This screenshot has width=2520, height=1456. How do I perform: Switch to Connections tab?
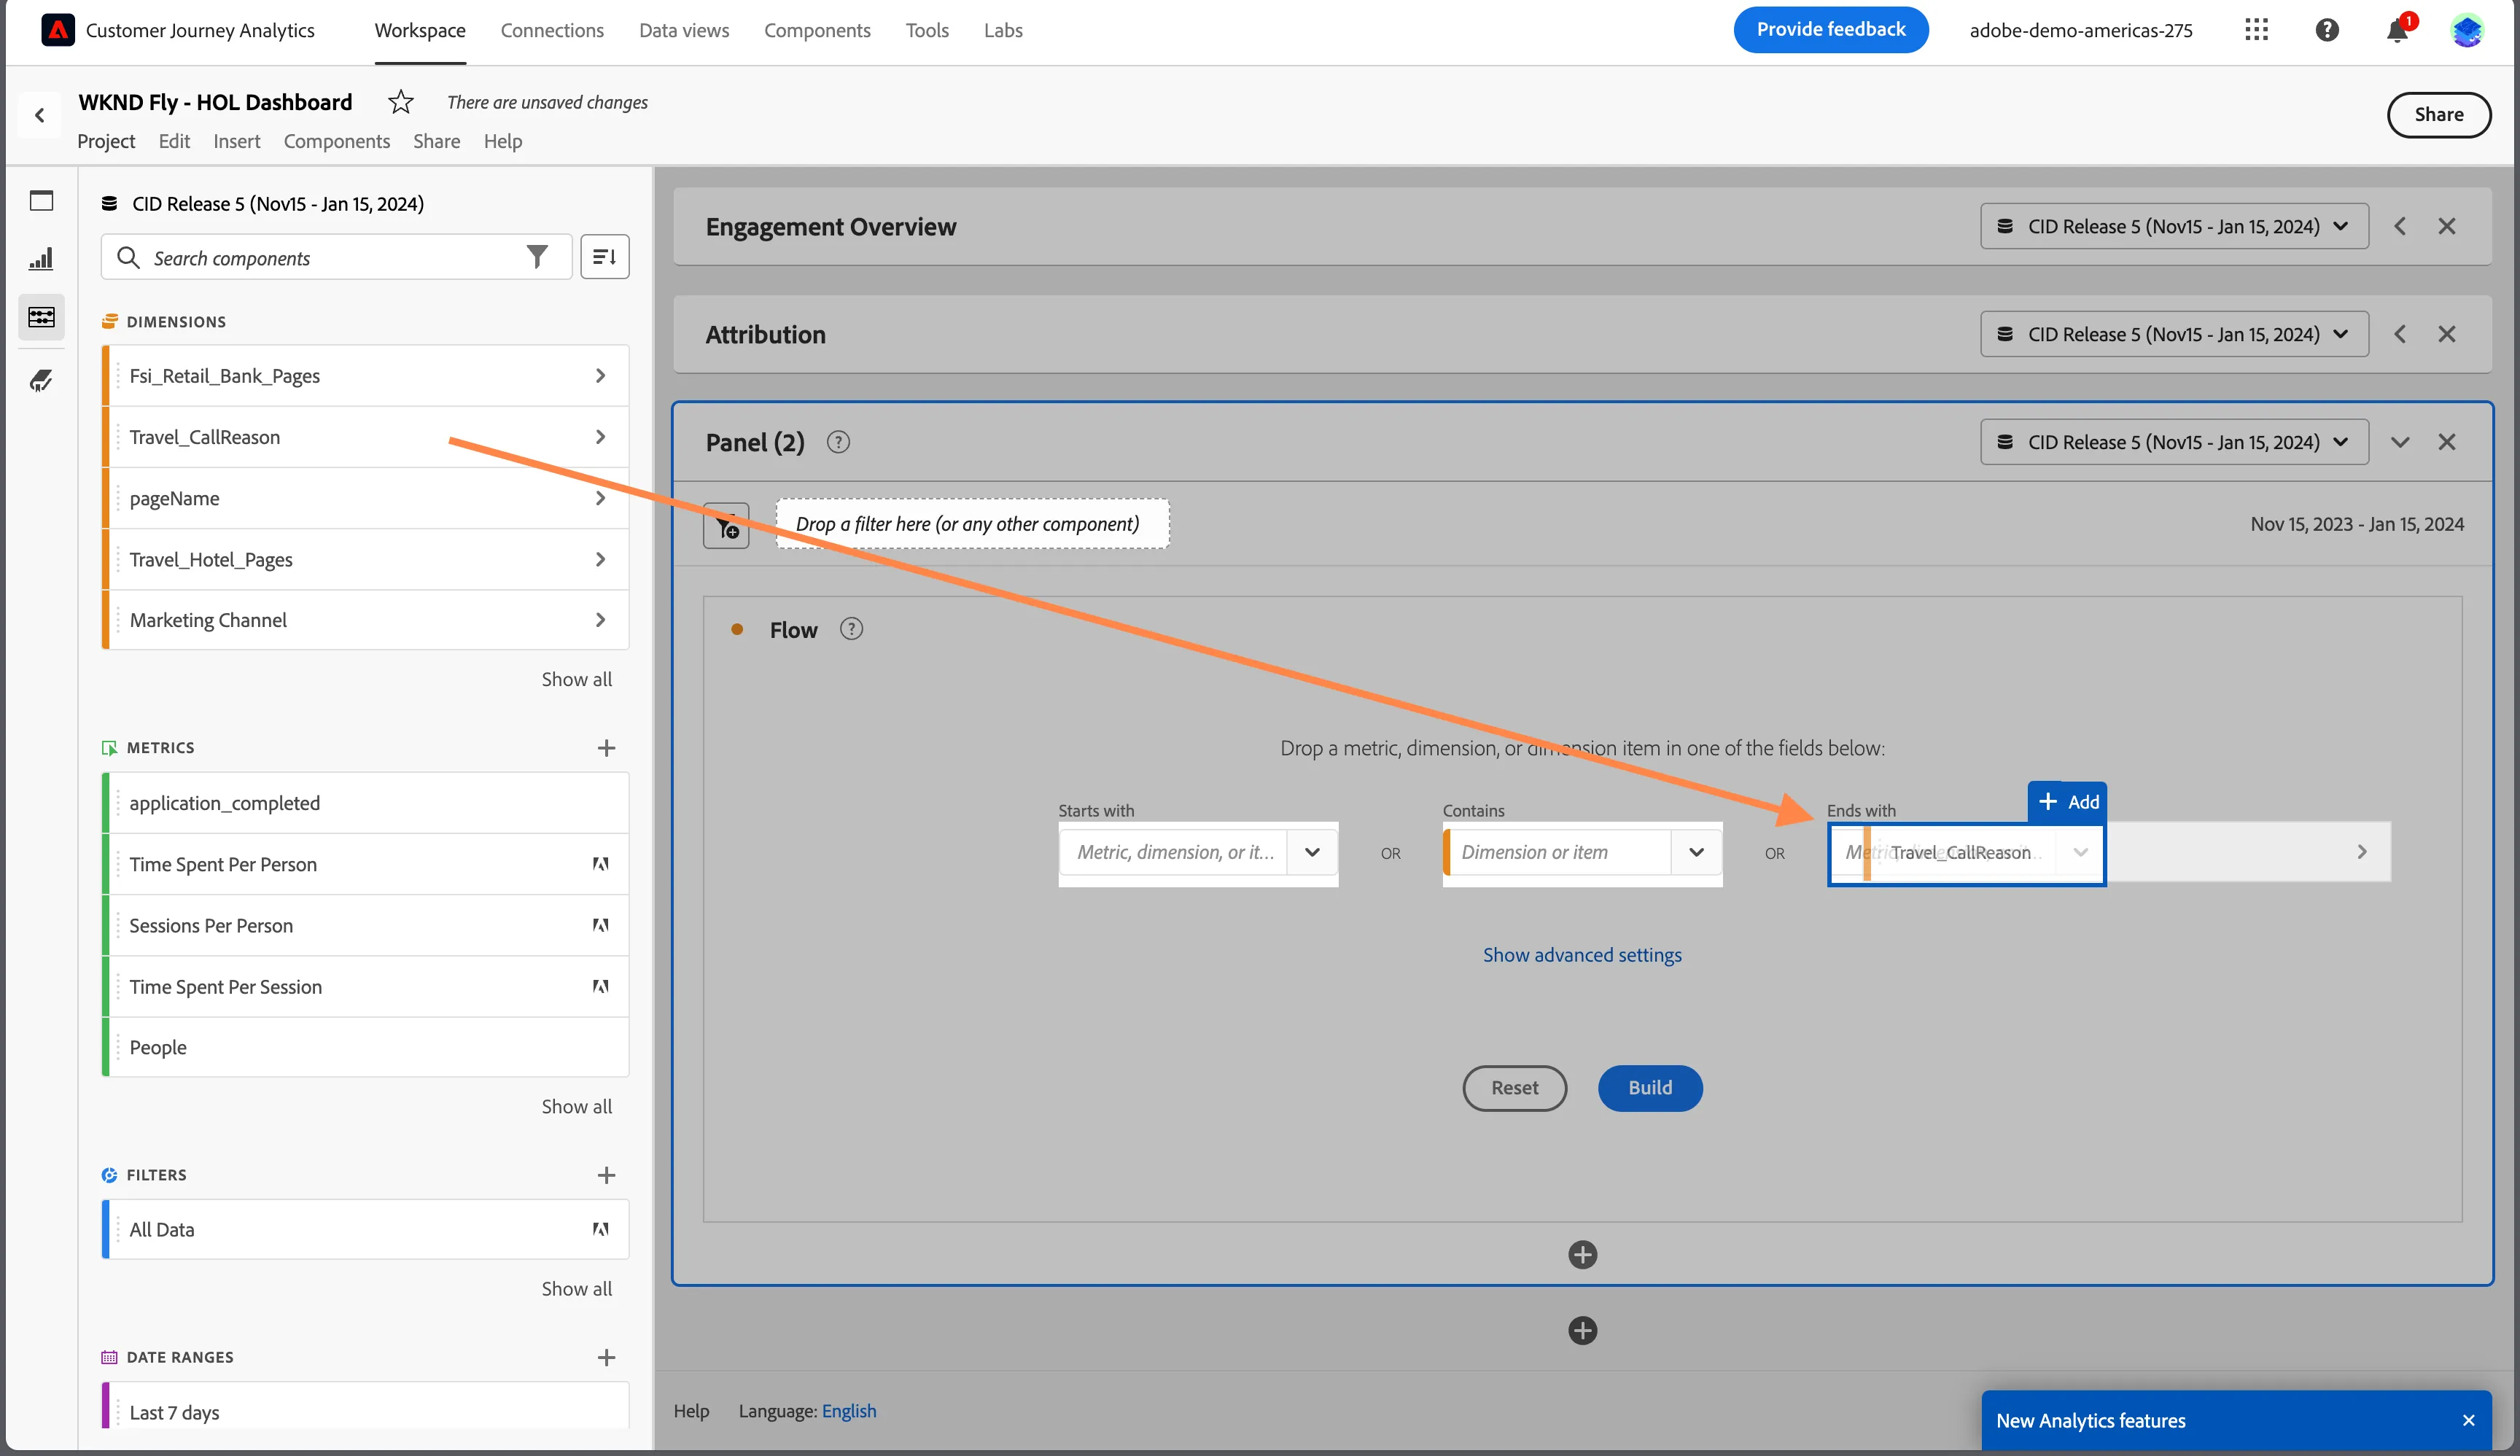pyautogui.click(x=552, y=30)
